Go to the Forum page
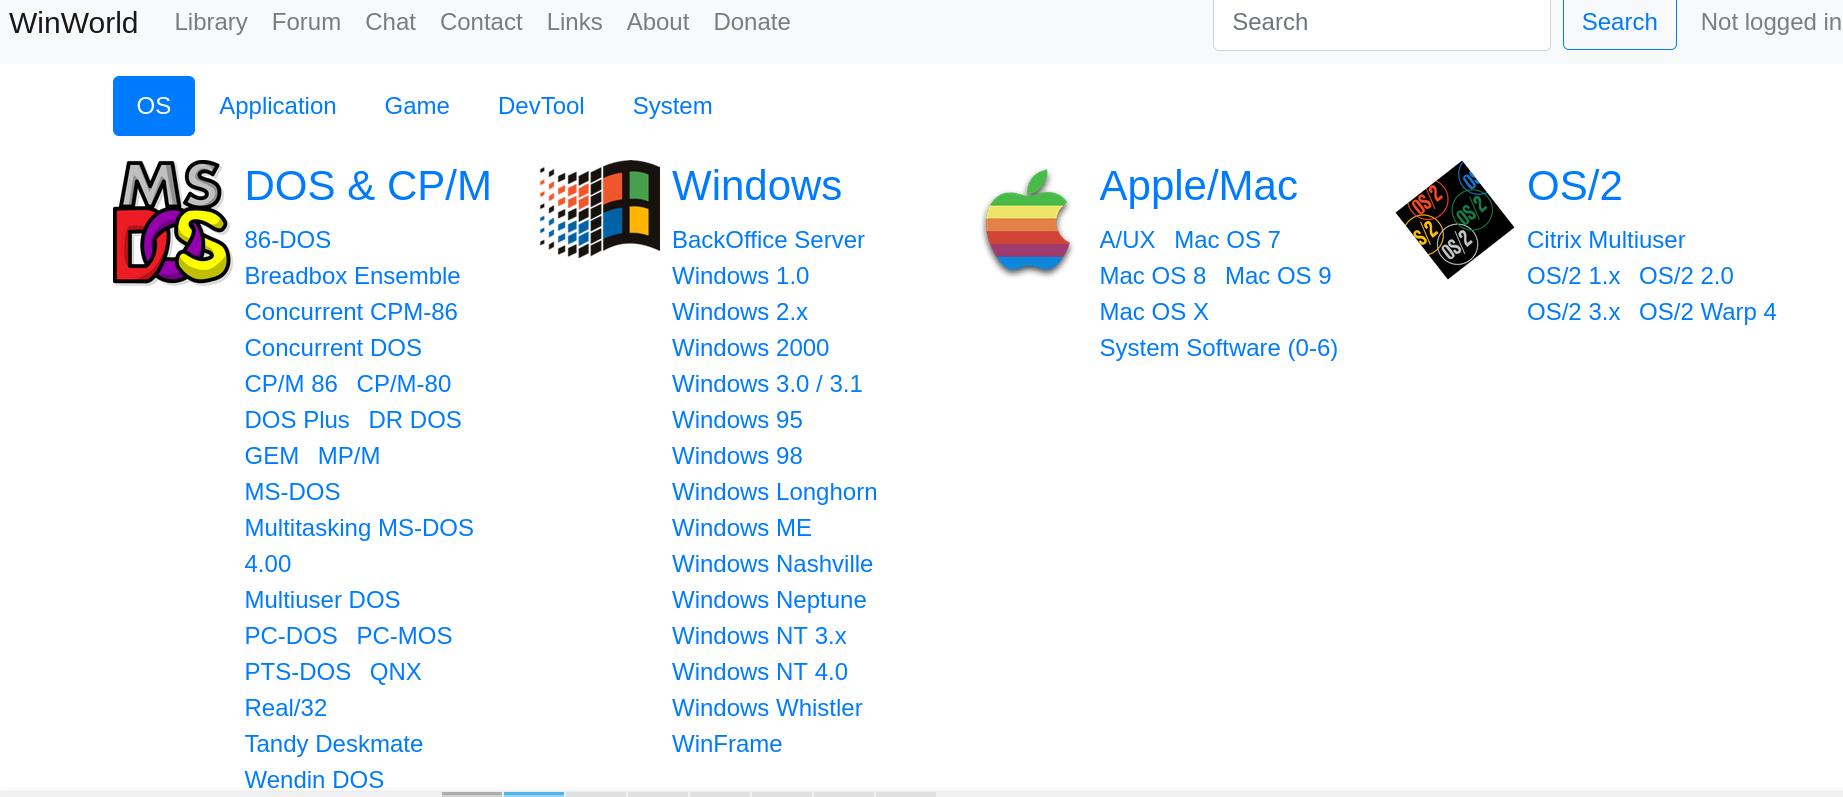 (x=306, y=22)
